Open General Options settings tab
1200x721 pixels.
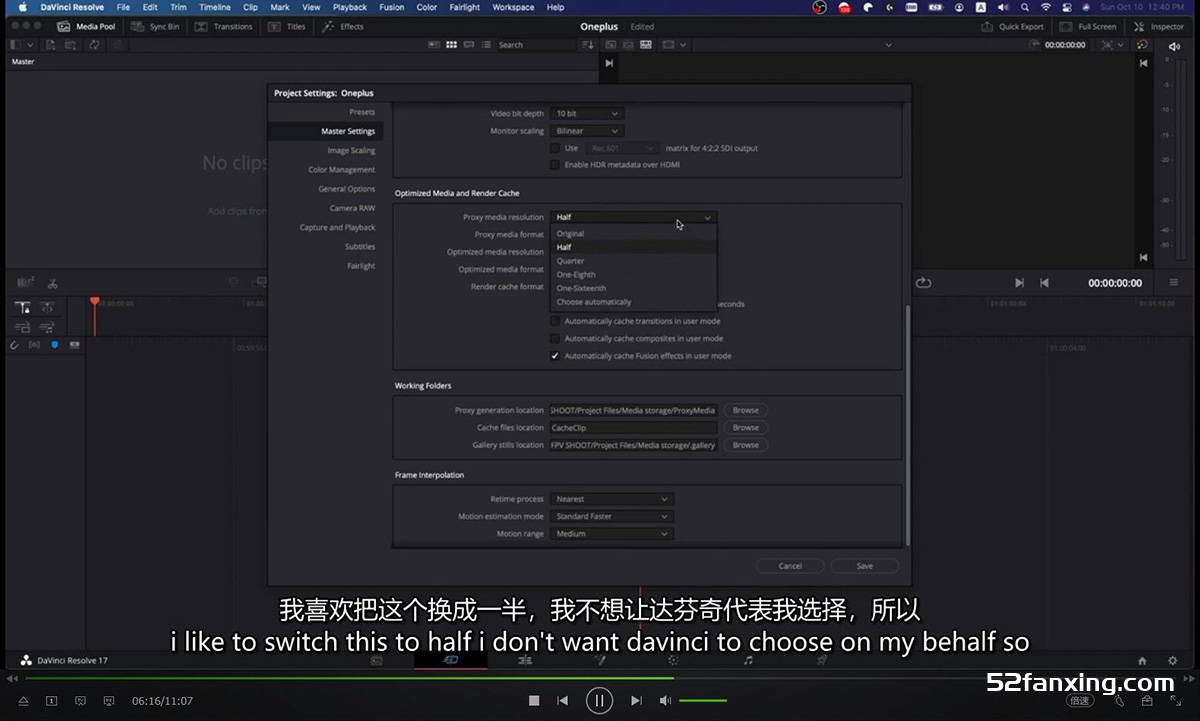point(347,189)
